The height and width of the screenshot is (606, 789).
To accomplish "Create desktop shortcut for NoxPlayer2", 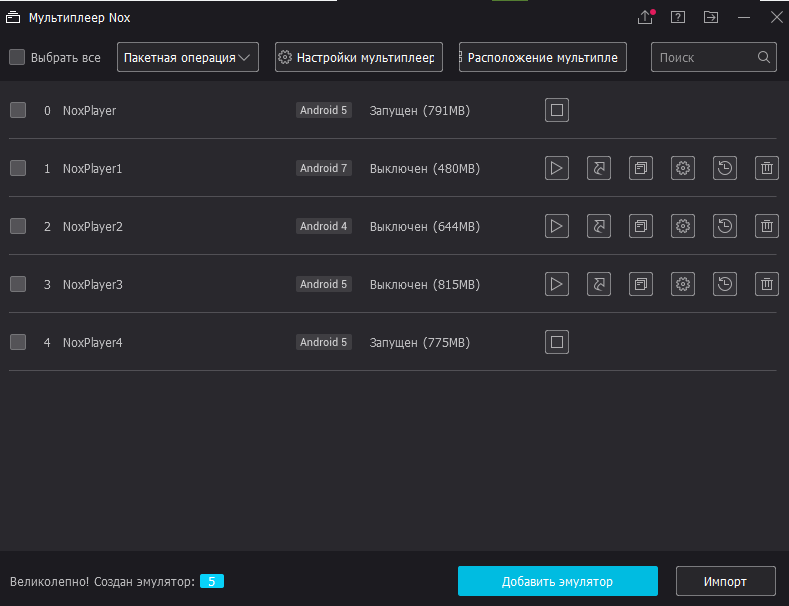I will coord(599,226).
